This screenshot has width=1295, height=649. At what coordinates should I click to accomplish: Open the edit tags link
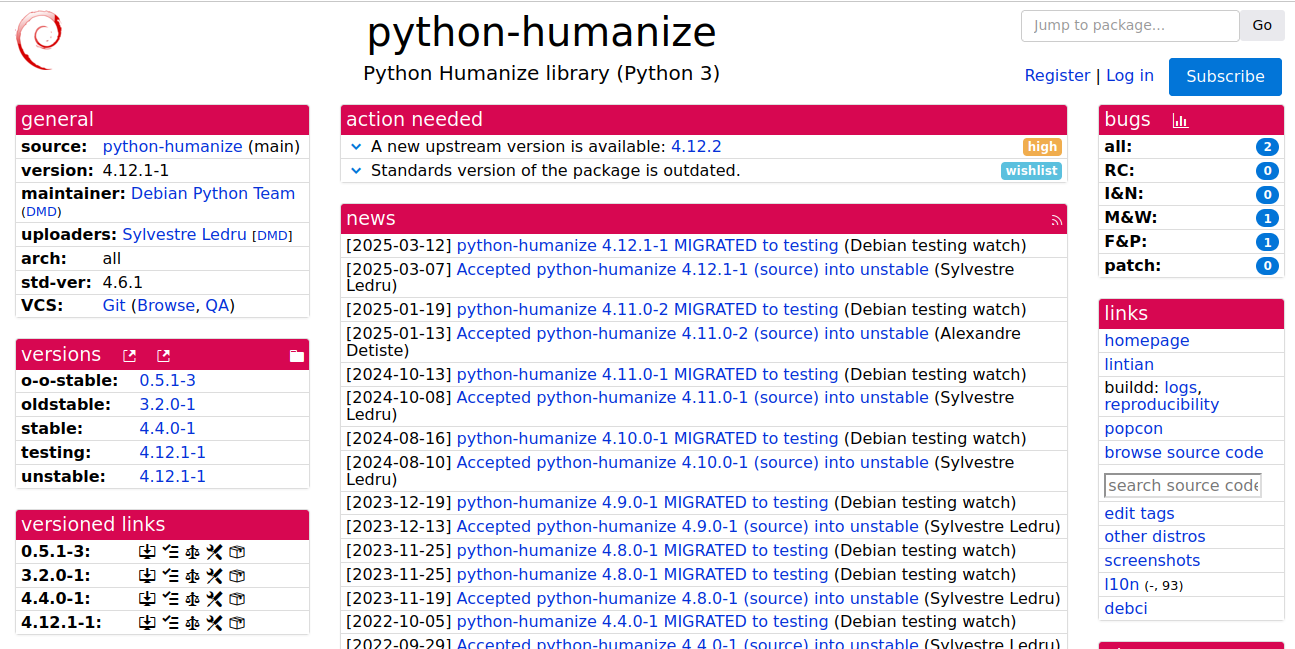pos(1139,514)
